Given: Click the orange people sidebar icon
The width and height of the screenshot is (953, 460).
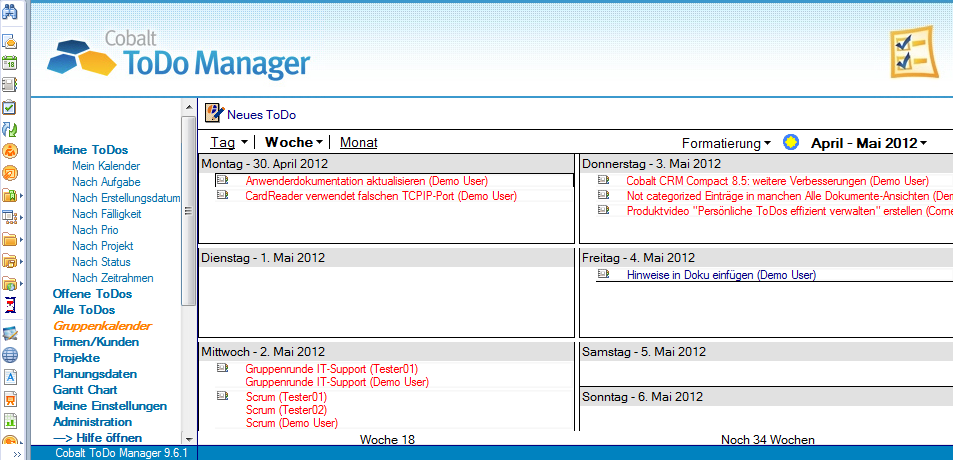Looking at the screenshot, I should tap(10, 151).
